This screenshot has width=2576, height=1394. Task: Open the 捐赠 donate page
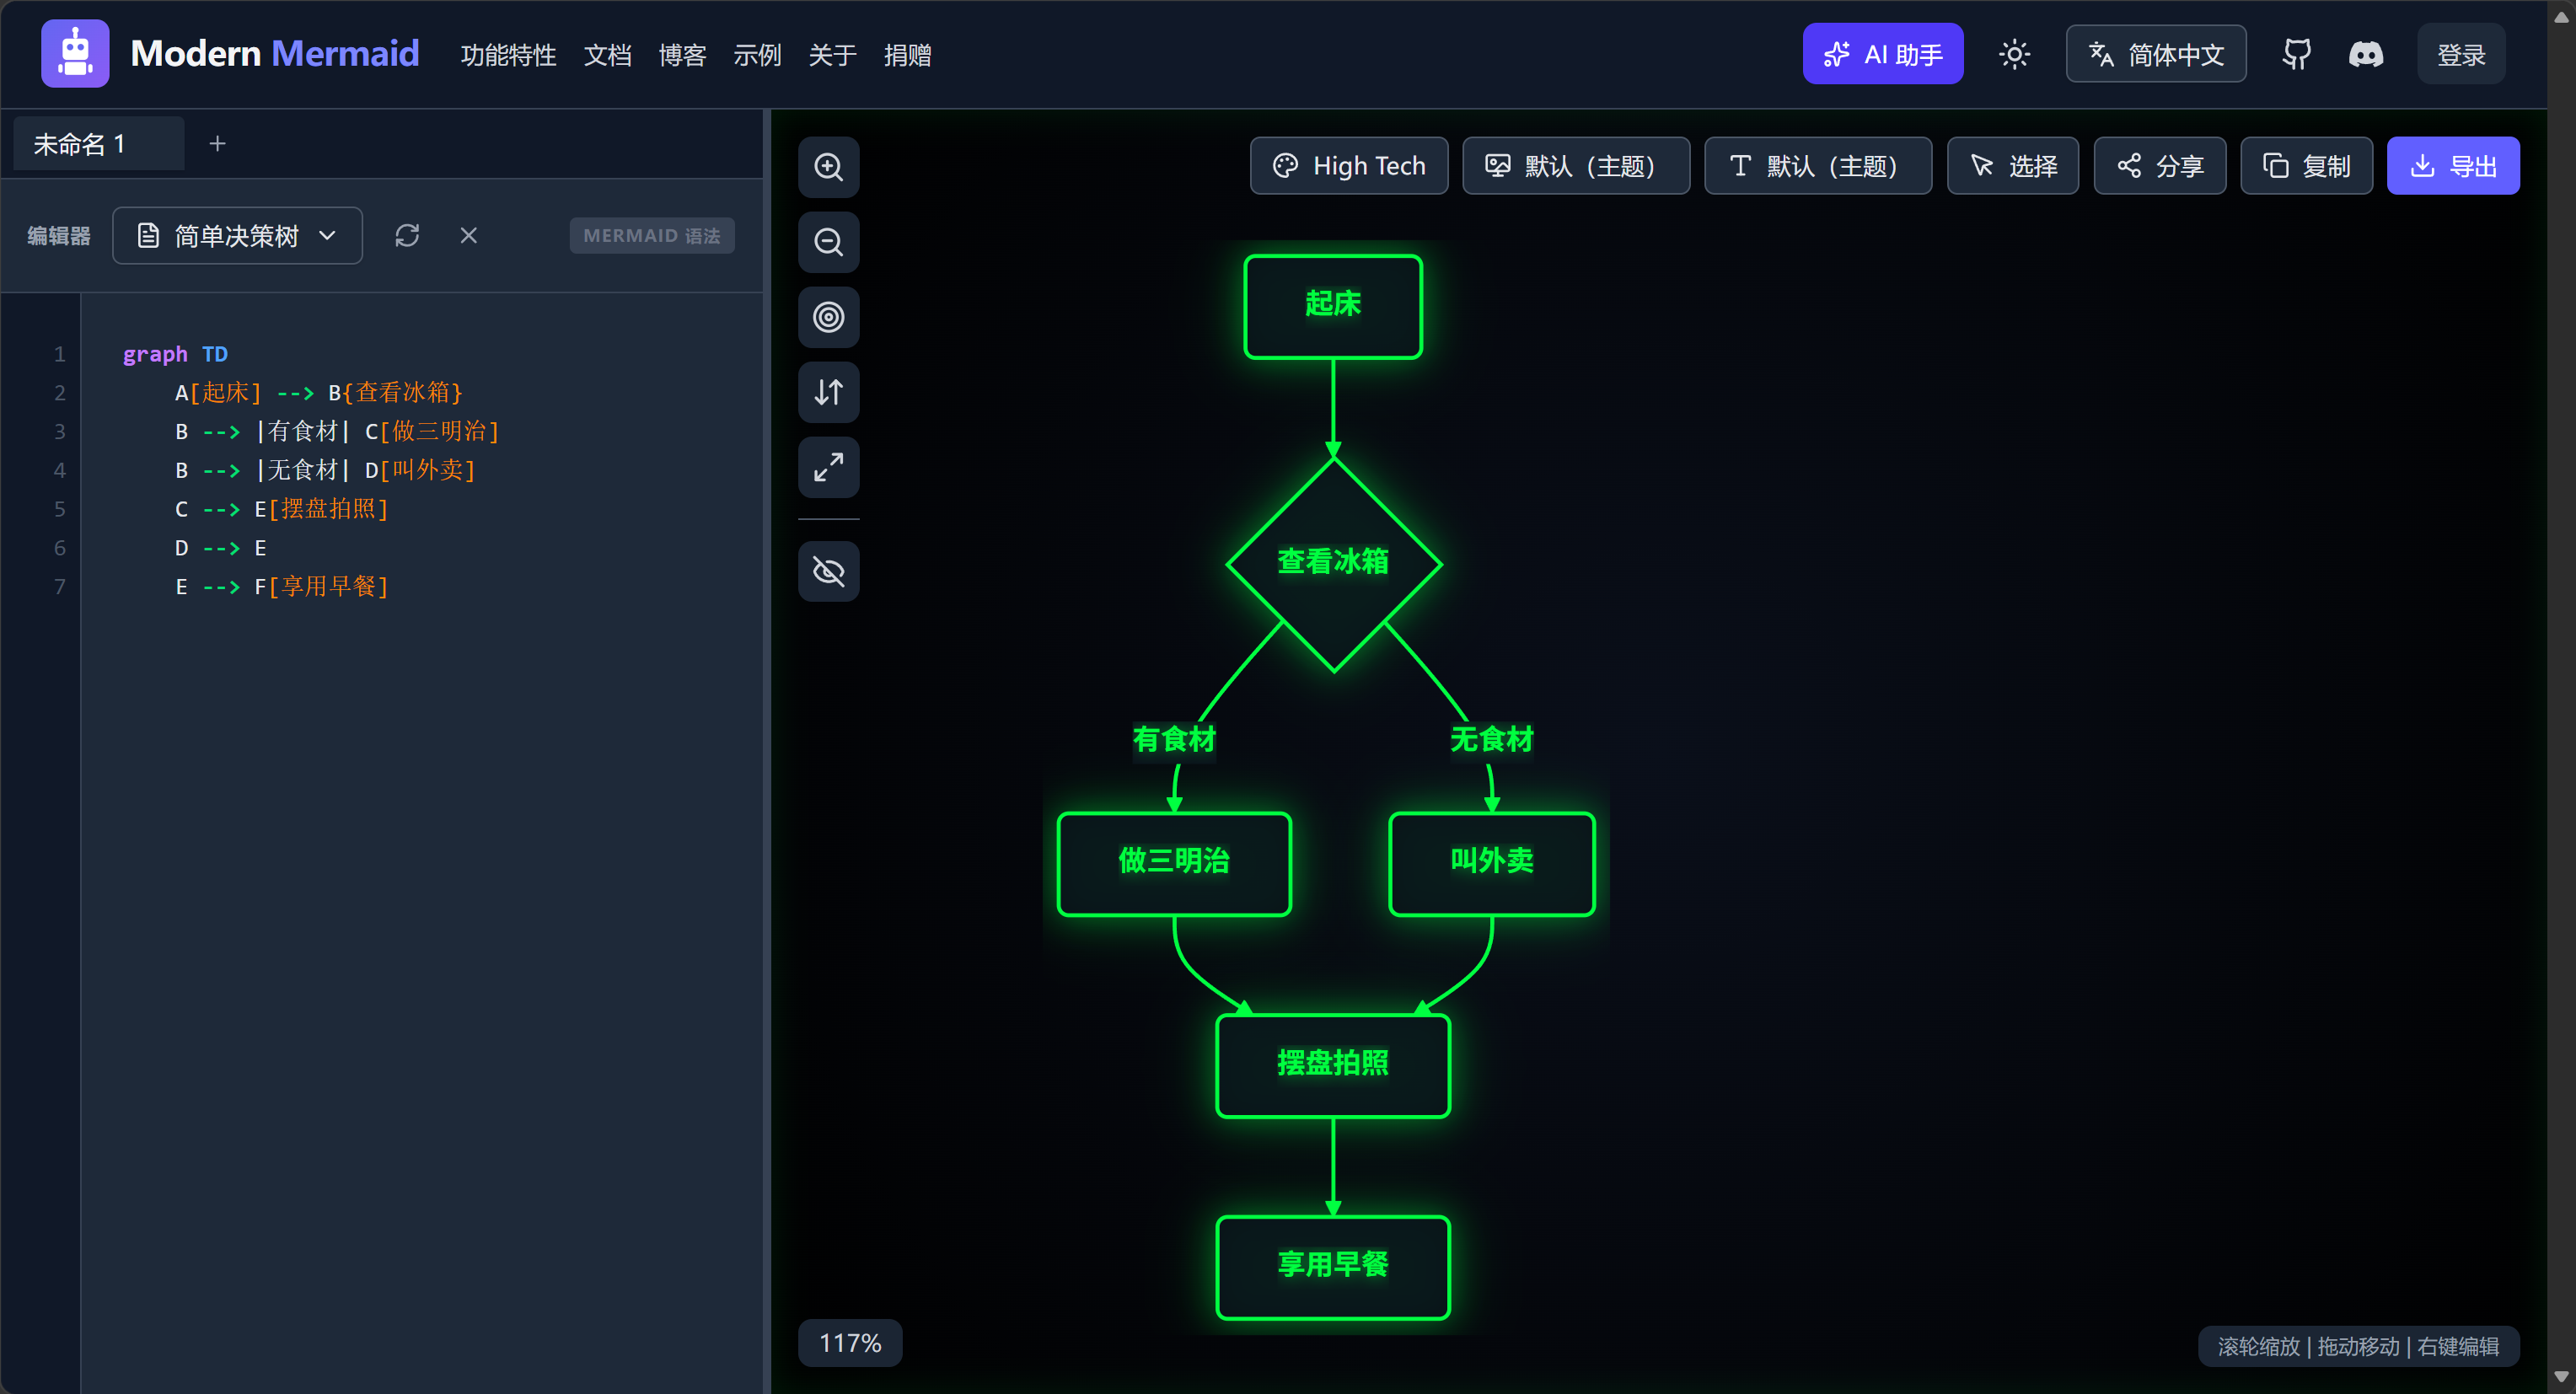click(x=908, y=55)
